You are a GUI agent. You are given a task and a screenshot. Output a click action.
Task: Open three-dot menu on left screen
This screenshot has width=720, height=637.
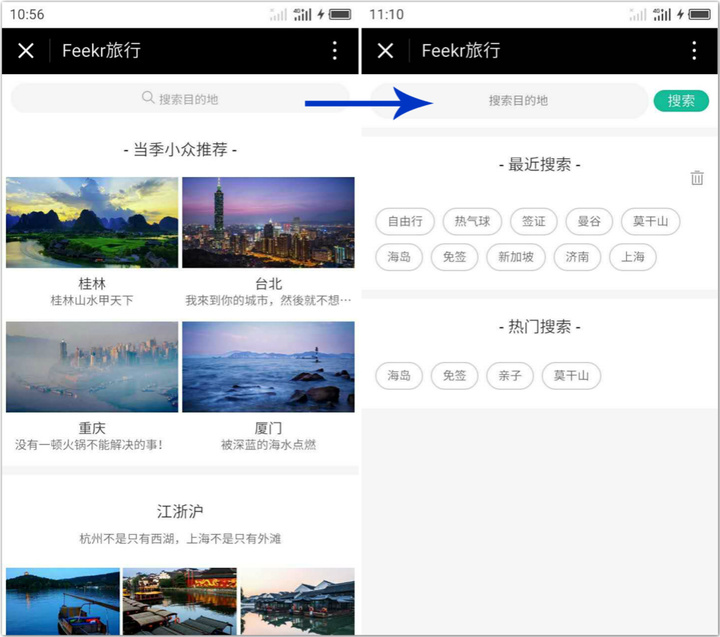pyautogui.click(x=335, y=51)
